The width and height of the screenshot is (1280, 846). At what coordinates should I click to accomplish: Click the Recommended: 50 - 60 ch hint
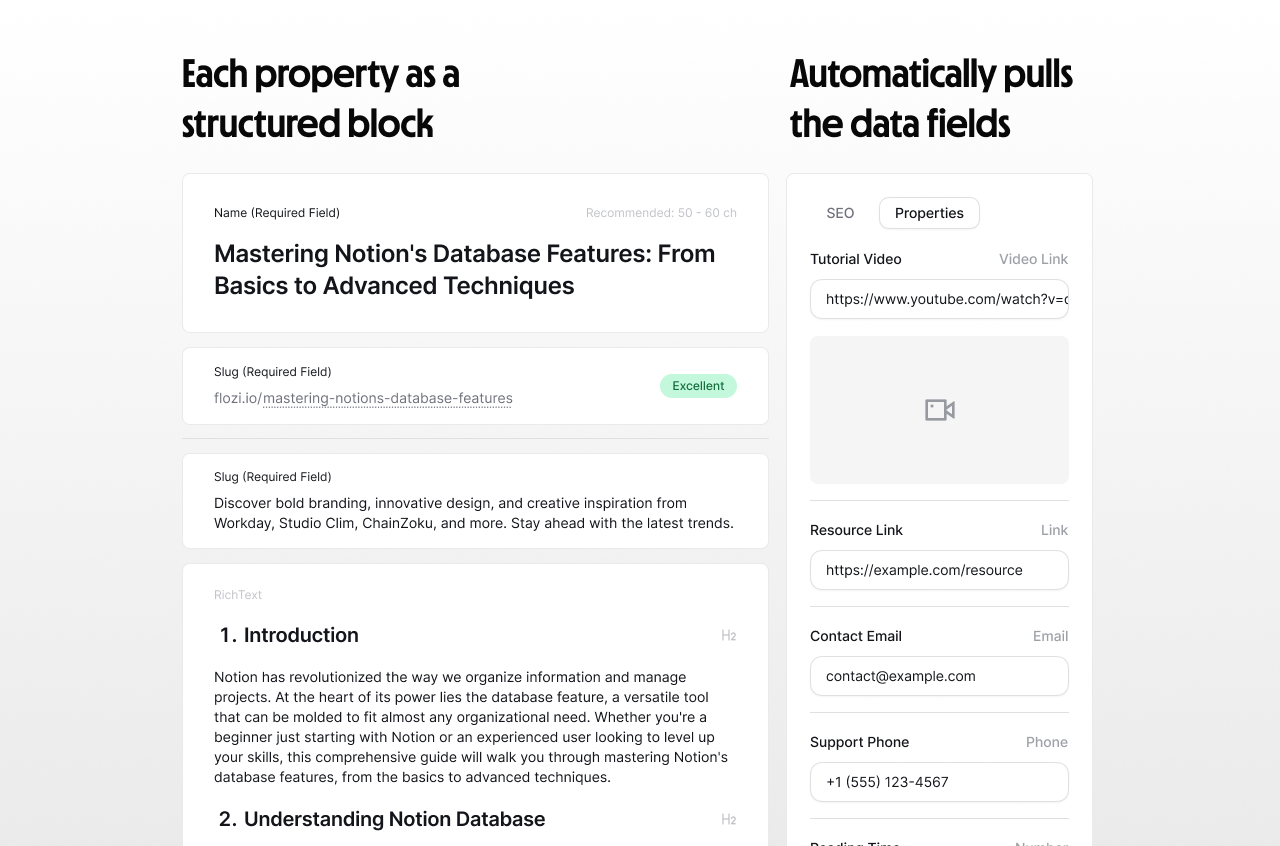click(661, 213)
